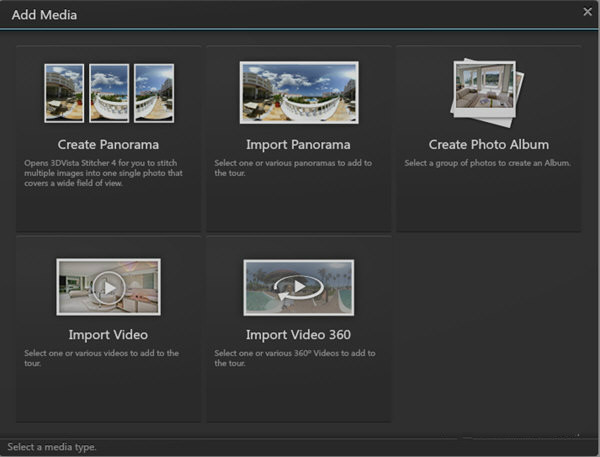Screen dimensions: 600x457
Task: Click the wide Import Panorama preview image
Action: coord(298,93)
